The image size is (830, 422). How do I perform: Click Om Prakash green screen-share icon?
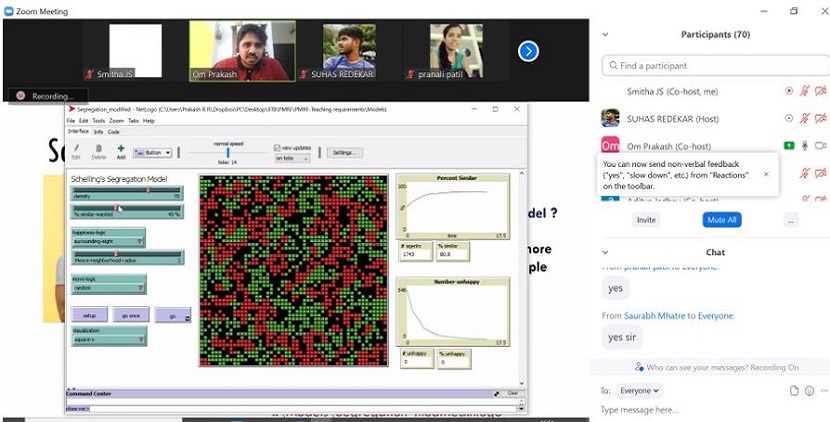[789, 146]
